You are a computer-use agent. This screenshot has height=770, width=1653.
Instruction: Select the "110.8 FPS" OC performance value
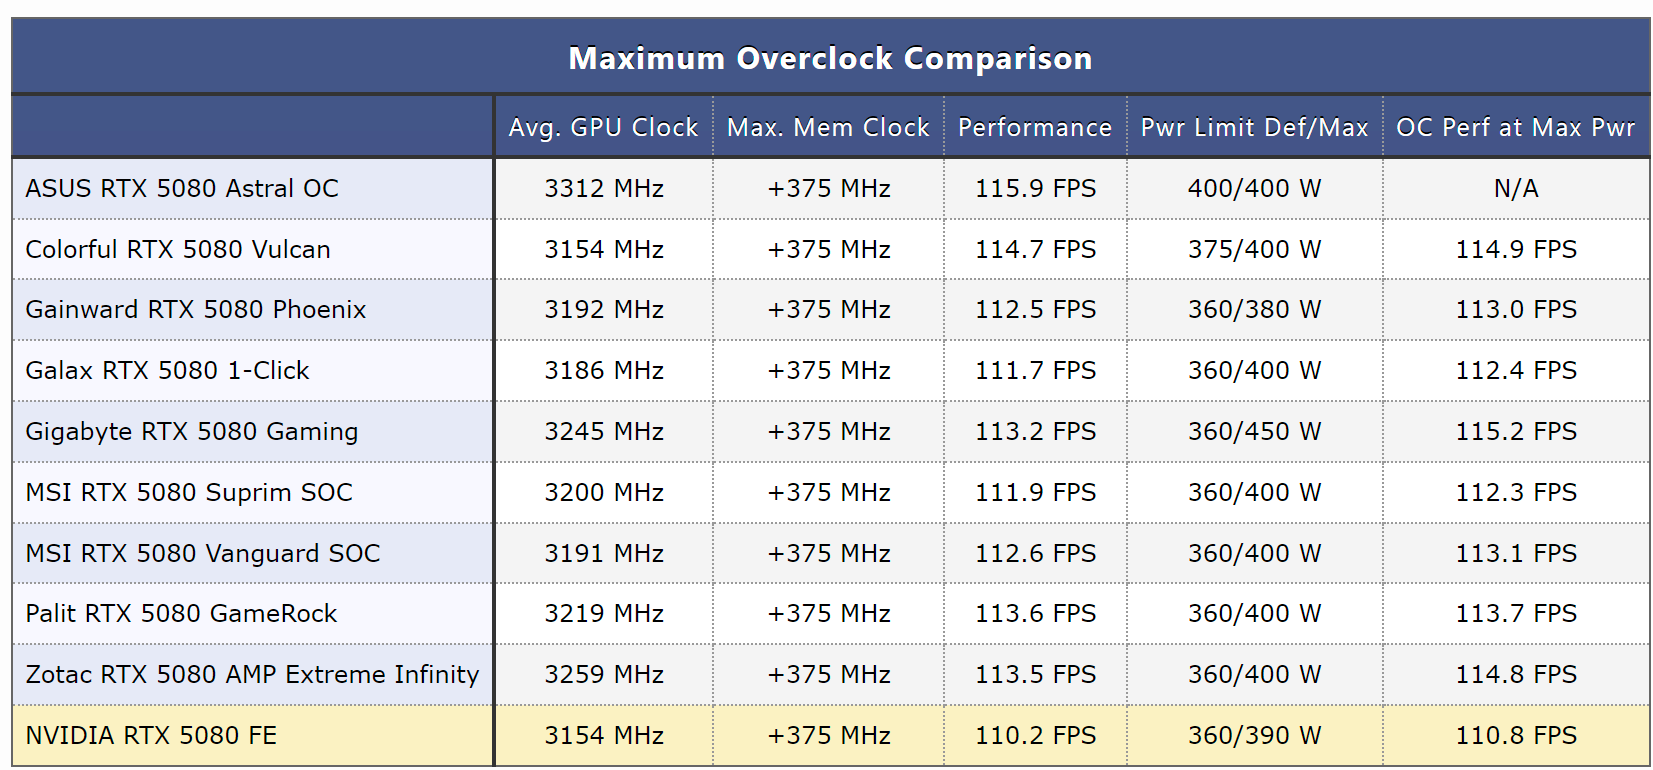point(1516,735)
